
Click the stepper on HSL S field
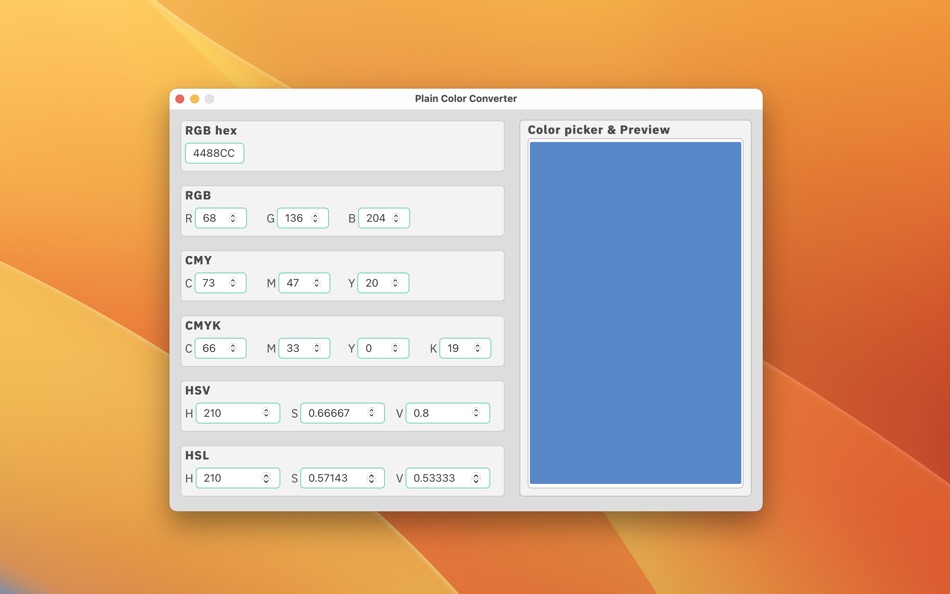(371, 478)
